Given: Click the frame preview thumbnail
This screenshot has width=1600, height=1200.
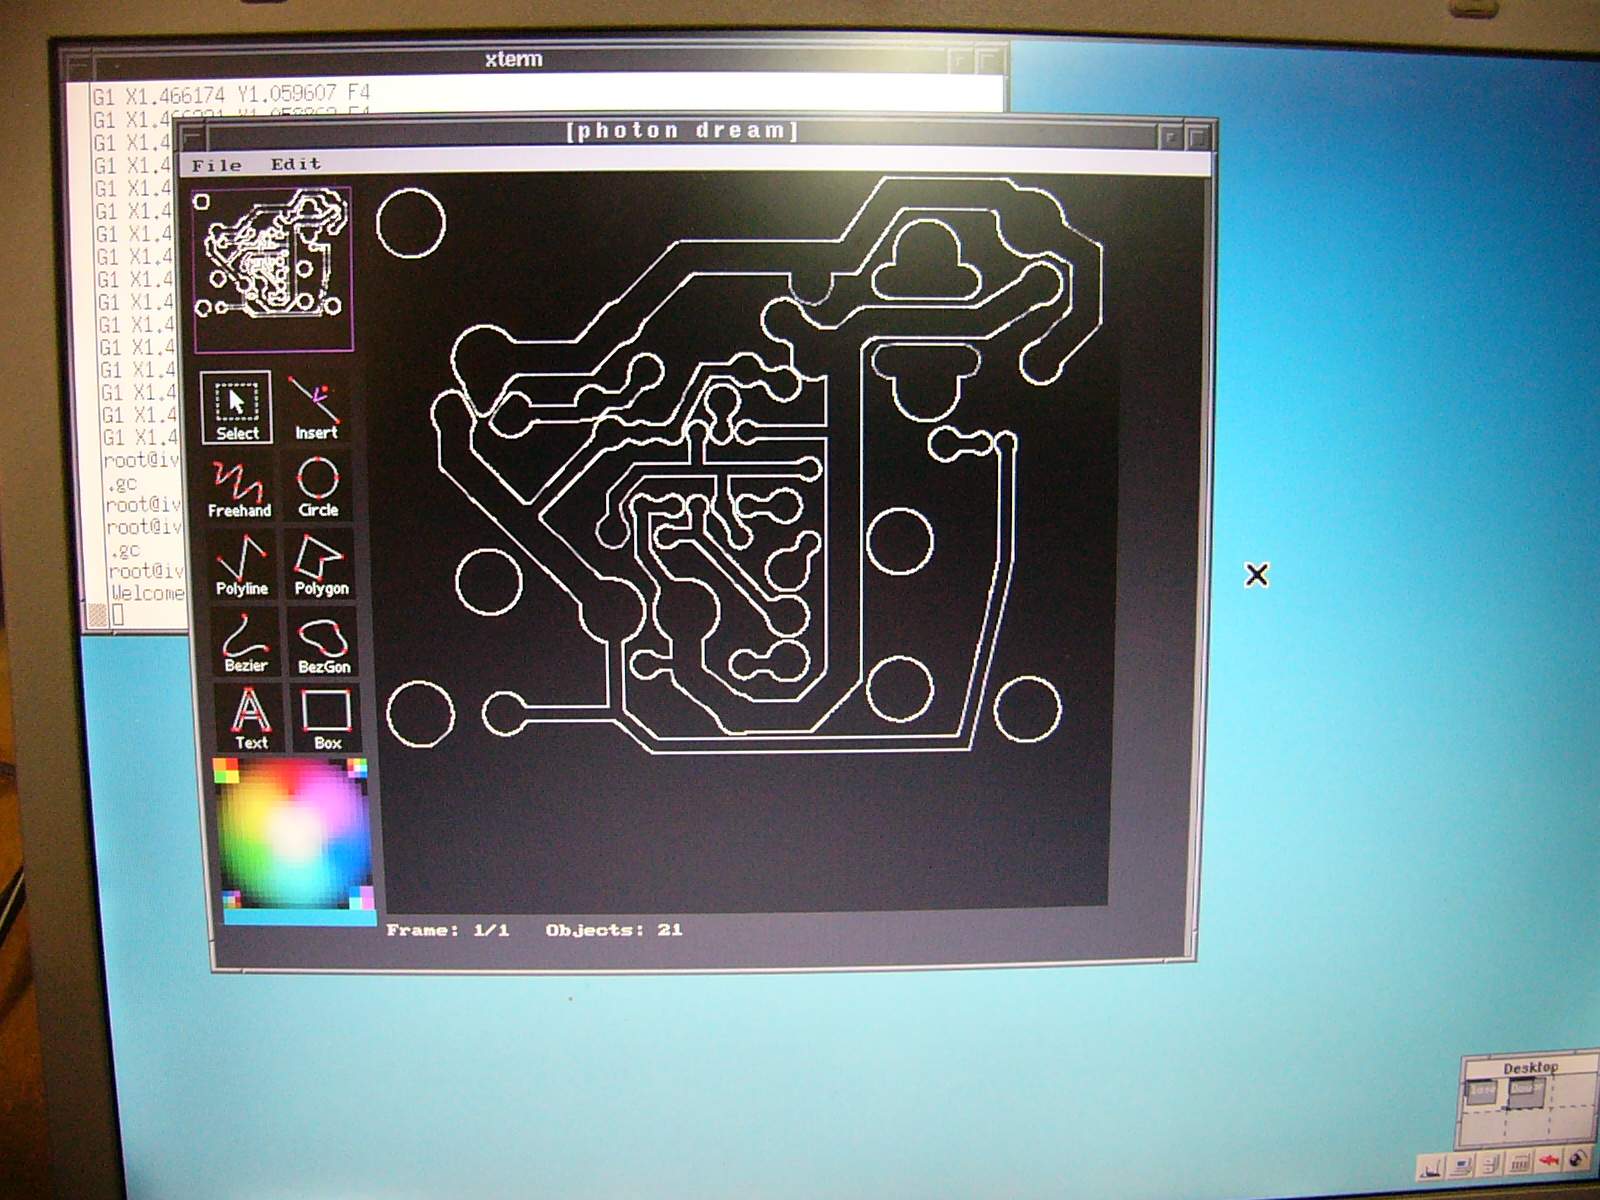Looking at the screenshot, I should click(272, 269).
